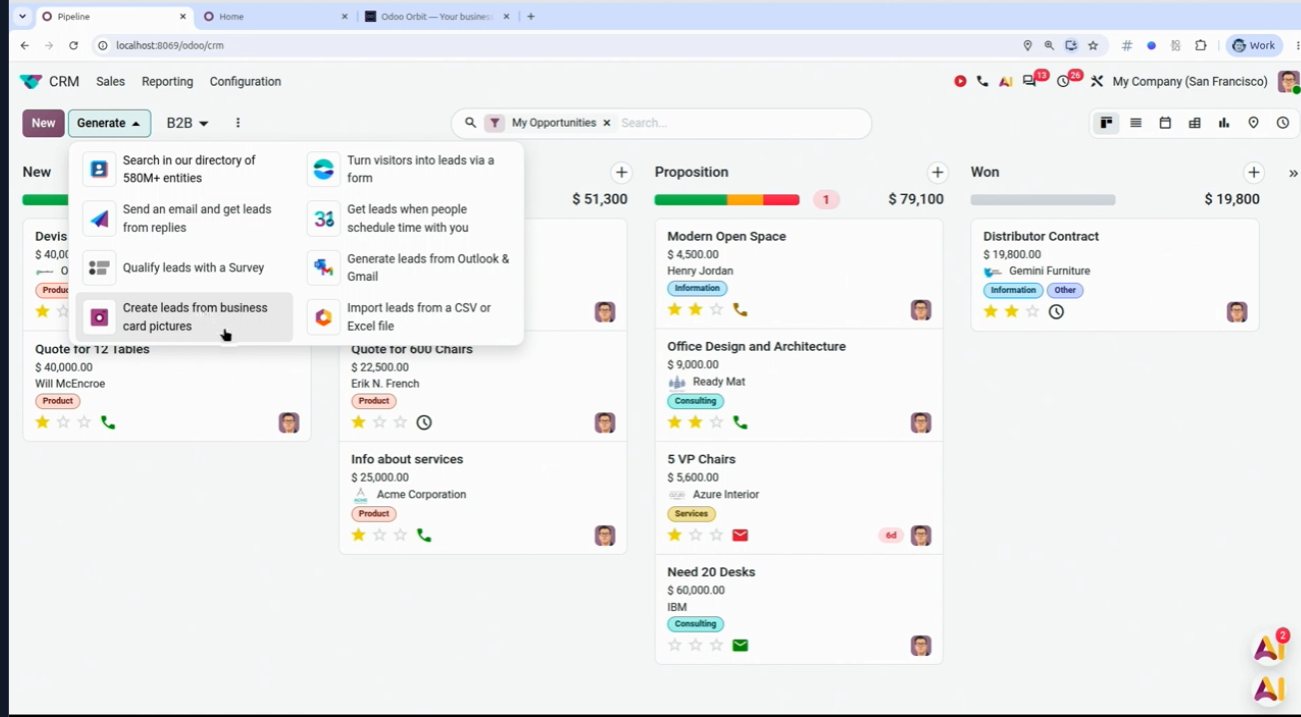
Task: Open the Configuration menu
Action: point(245,82)
